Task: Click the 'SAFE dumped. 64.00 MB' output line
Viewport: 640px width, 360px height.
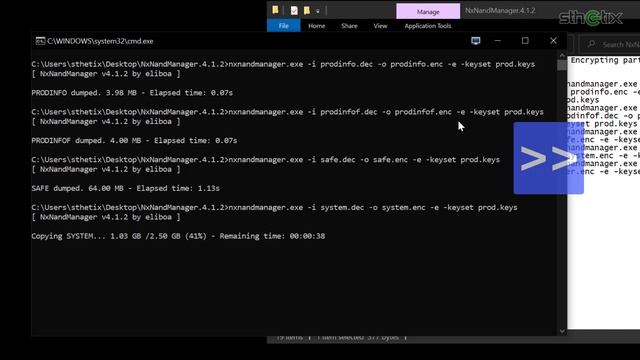Action: click(x=125, y=188)
